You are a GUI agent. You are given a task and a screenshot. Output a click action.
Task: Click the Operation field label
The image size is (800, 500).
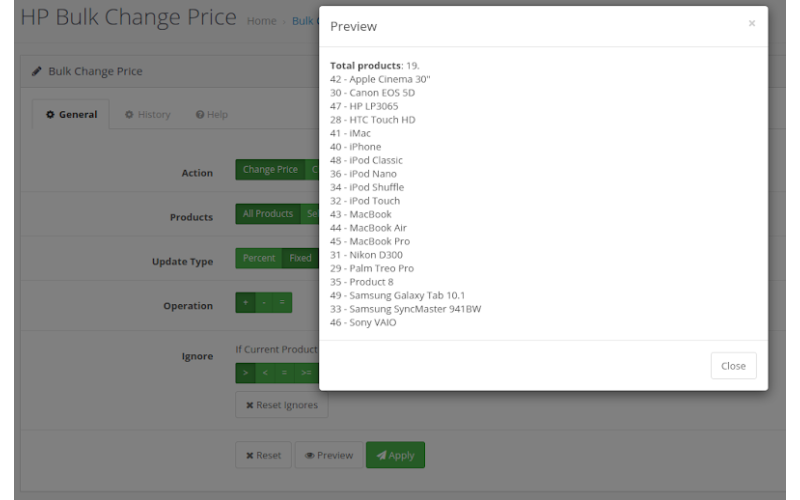pyautogui.click(x=188, y=306)
